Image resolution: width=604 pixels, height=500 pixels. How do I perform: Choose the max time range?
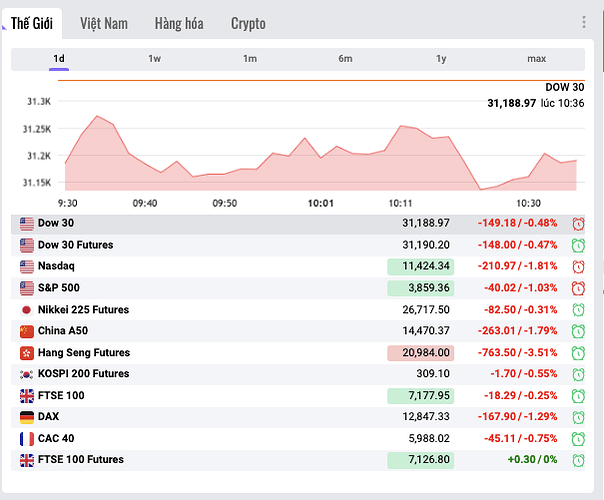[x=536, y=59]
